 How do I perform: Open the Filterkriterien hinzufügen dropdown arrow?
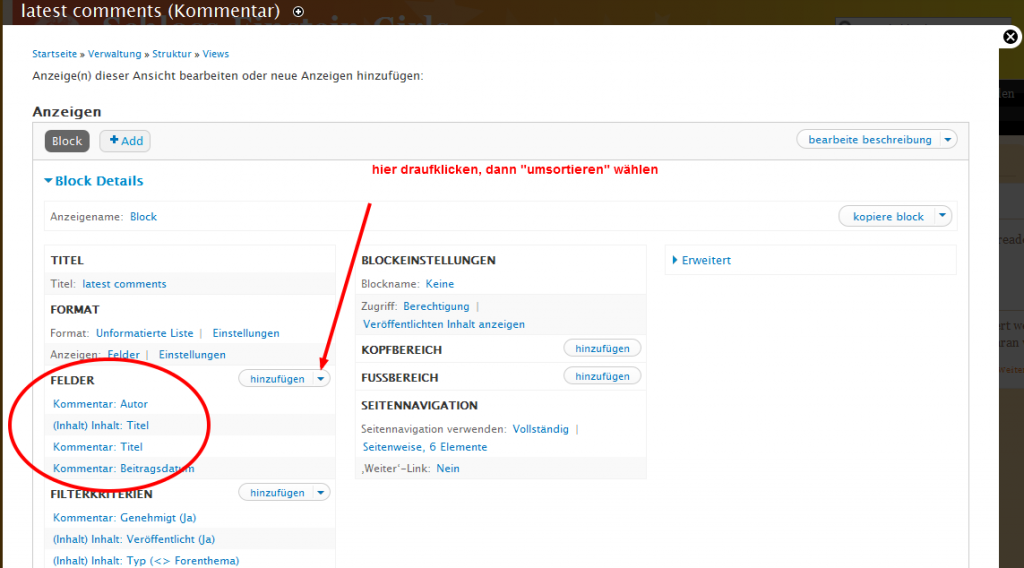[x=320, y=492]
